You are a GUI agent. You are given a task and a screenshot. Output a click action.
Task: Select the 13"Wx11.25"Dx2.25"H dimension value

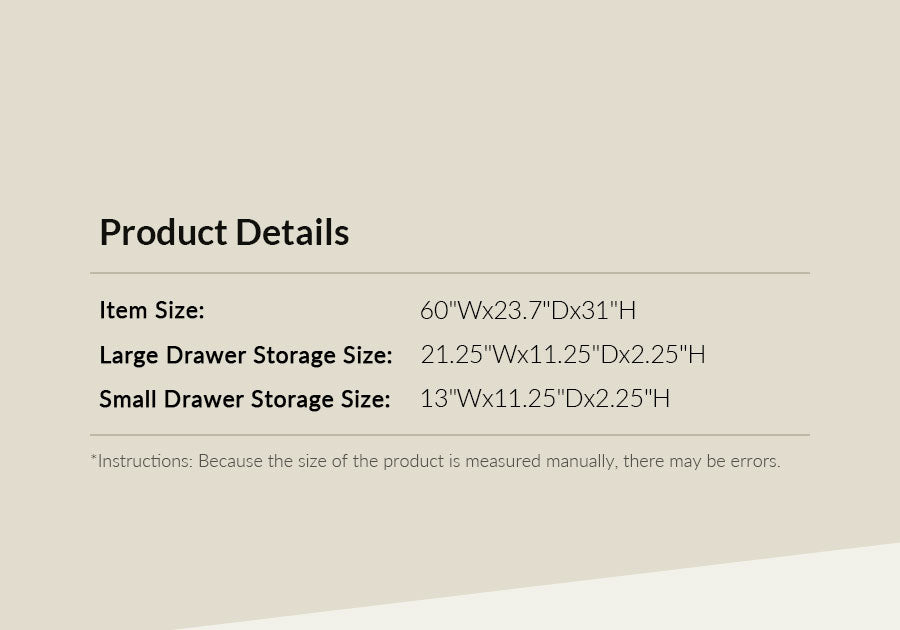coord(544,399)
